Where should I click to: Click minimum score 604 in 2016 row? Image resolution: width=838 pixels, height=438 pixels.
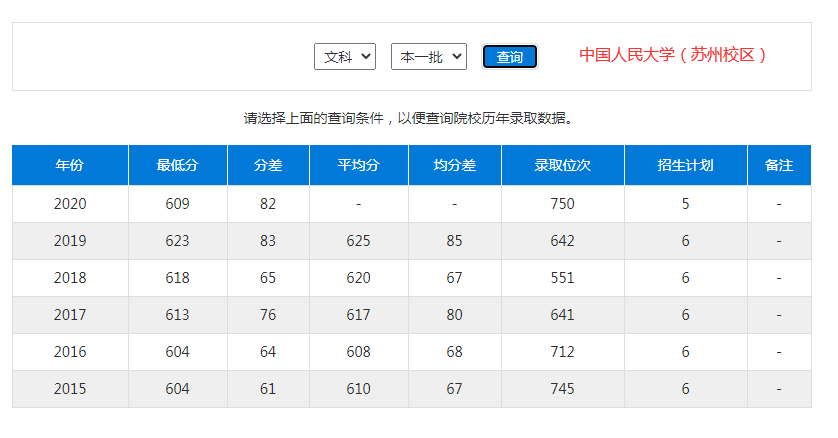pyautogui.click(x=177, y=352)
